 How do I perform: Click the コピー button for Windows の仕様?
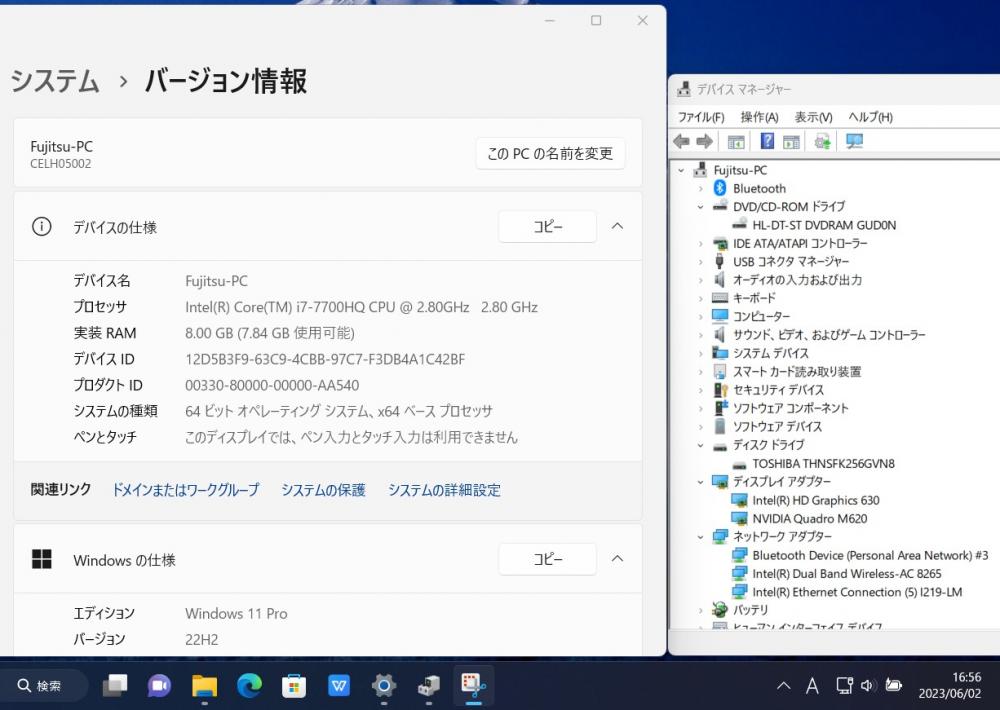[547, 559]
